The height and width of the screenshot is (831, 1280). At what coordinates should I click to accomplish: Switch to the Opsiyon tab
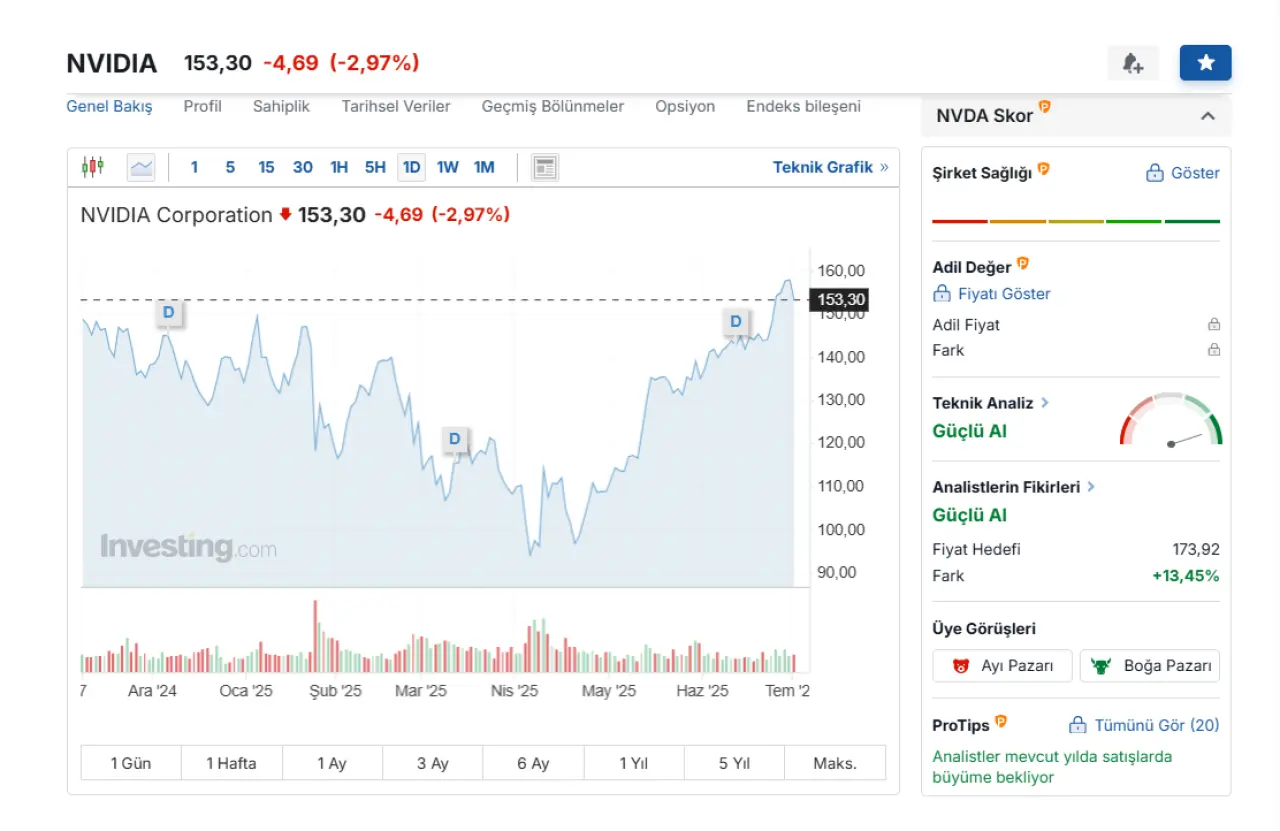(x=685, y=106)
